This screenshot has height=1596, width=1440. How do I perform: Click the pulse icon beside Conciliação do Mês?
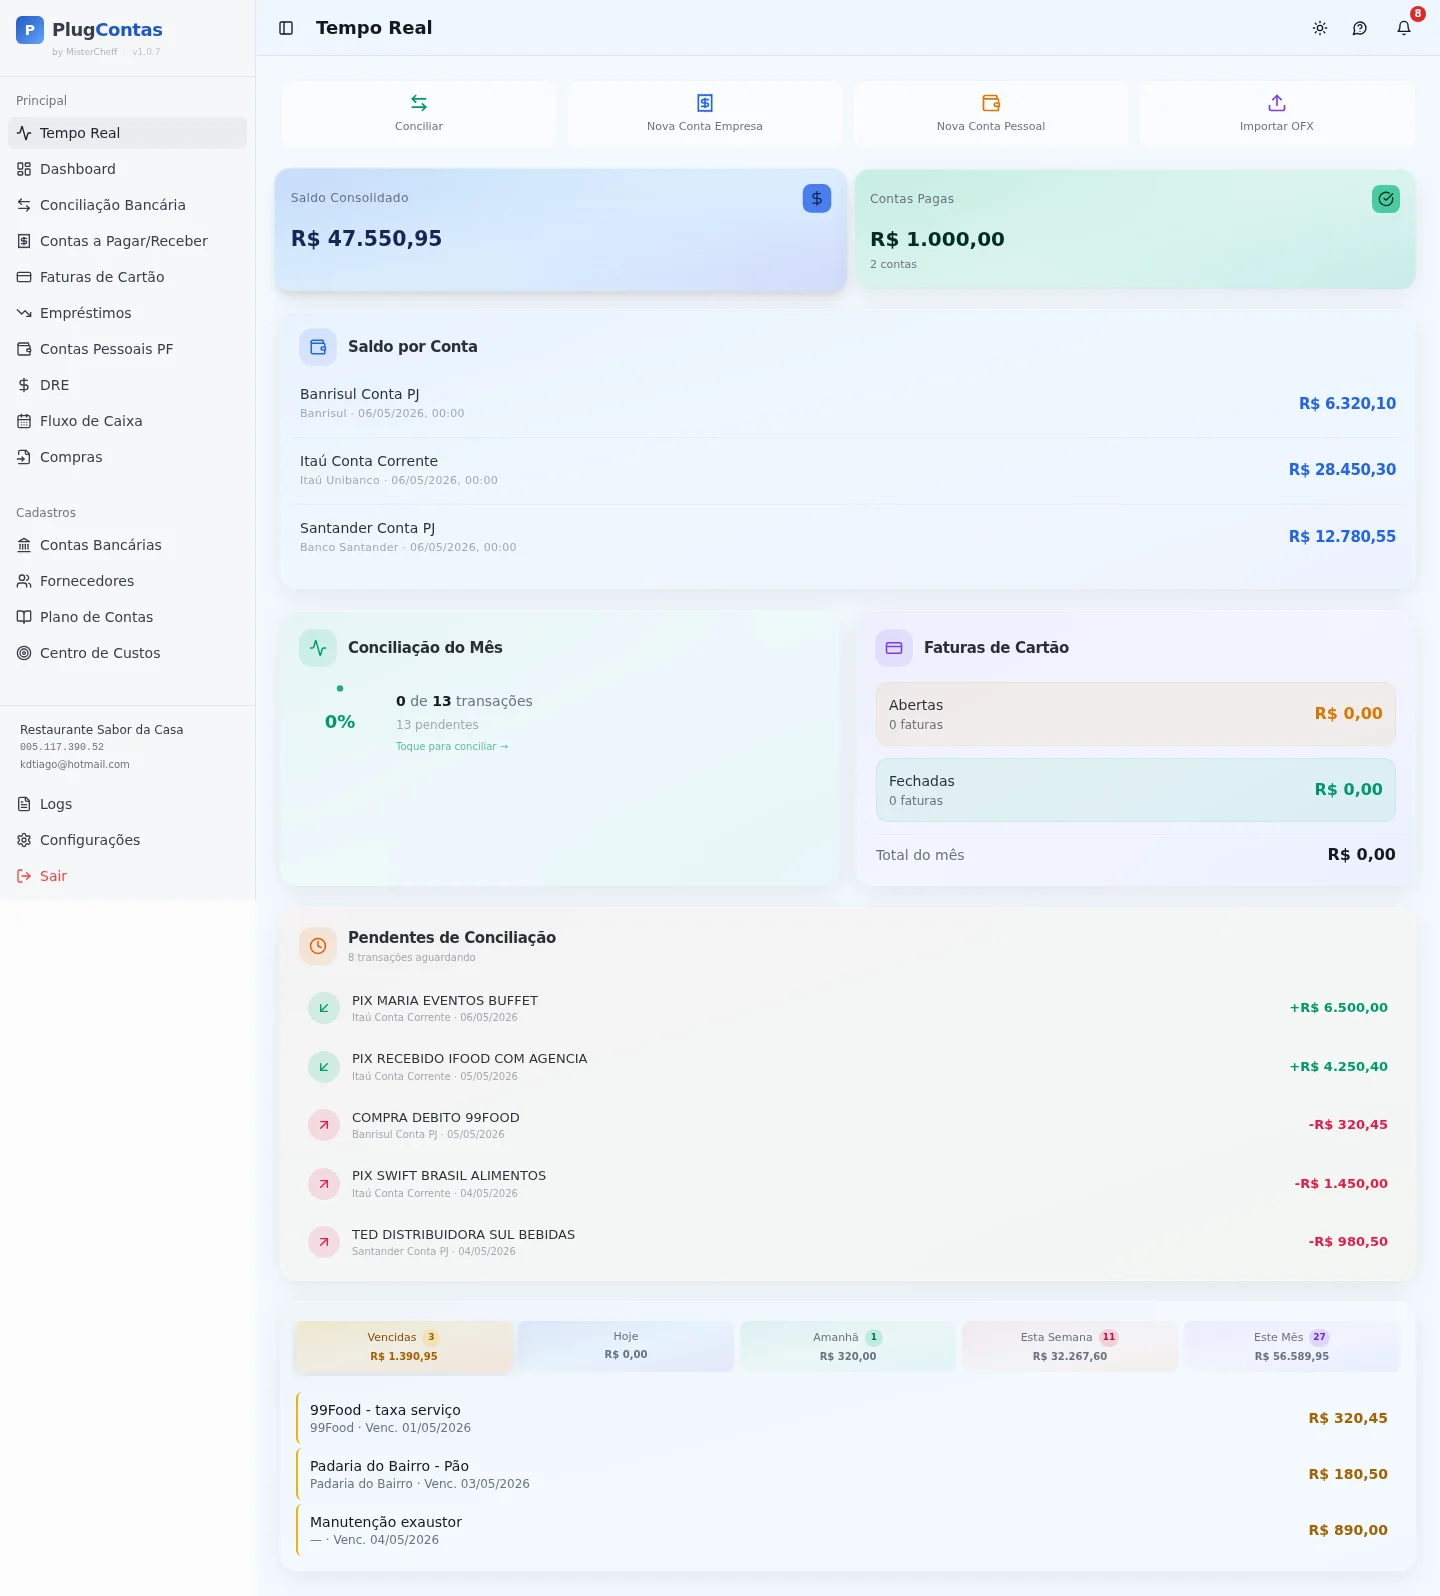tap(318, 648)
